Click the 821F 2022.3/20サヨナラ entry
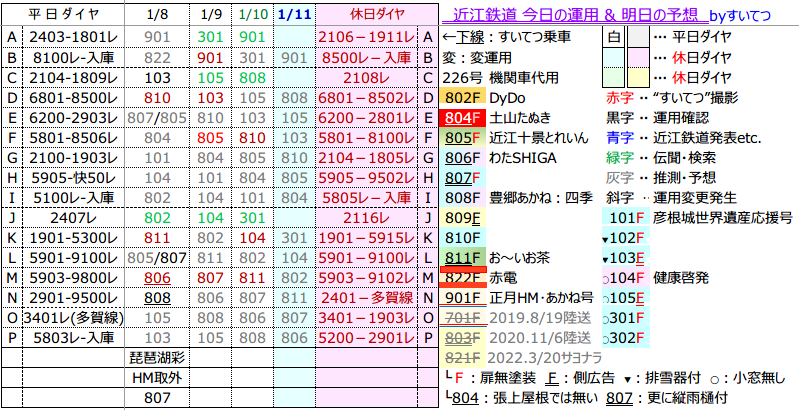This screenshot has height=410, width=799. coord(523,358)
